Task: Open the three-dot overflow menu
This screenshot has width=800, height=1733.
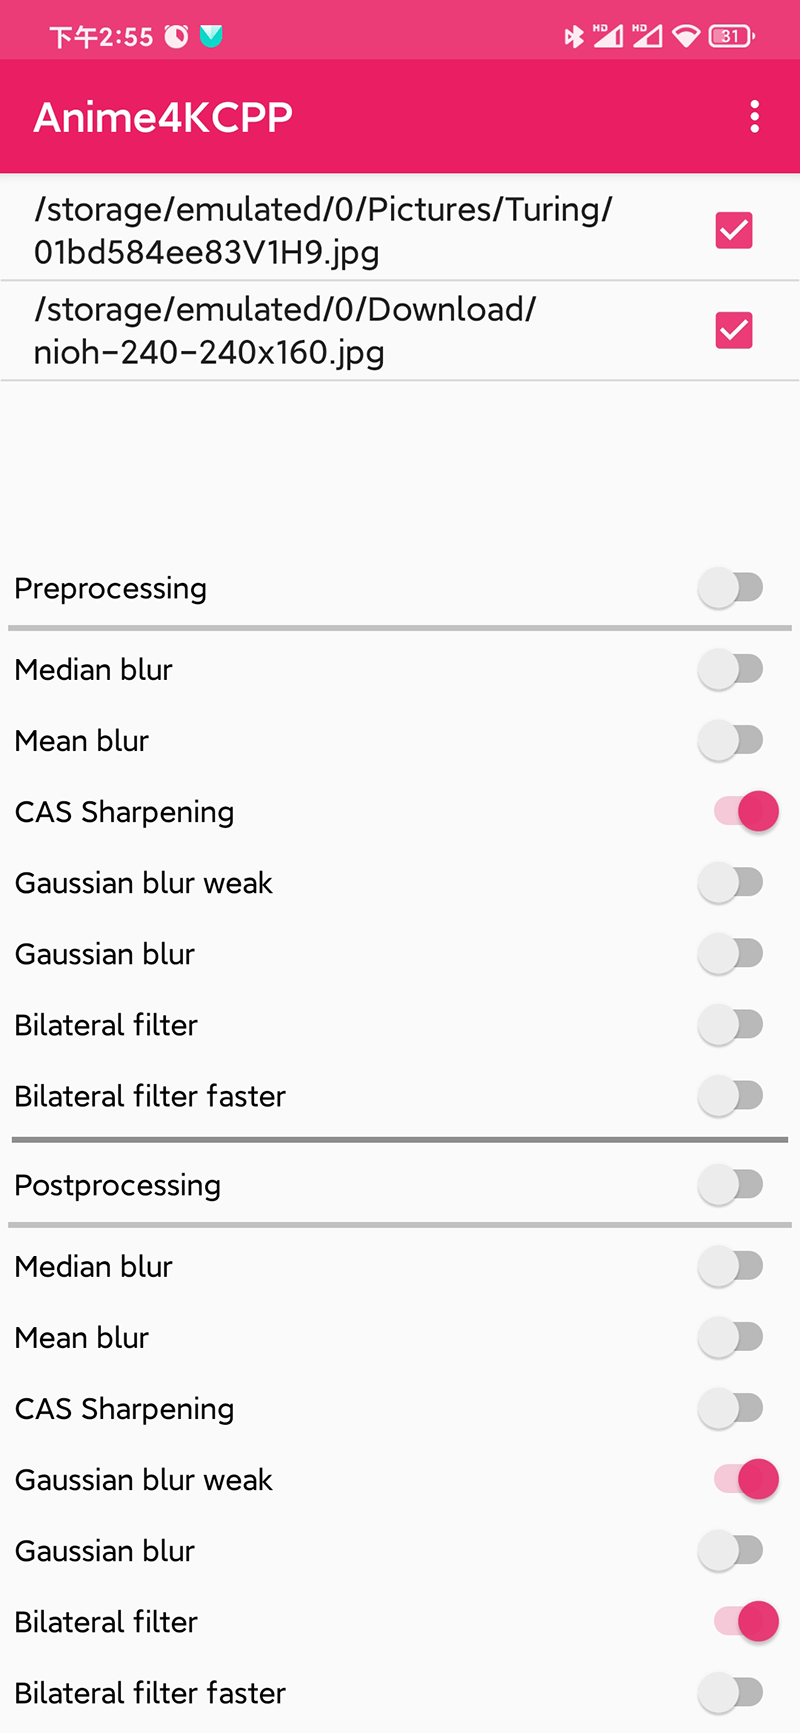Action: (755, 117)
